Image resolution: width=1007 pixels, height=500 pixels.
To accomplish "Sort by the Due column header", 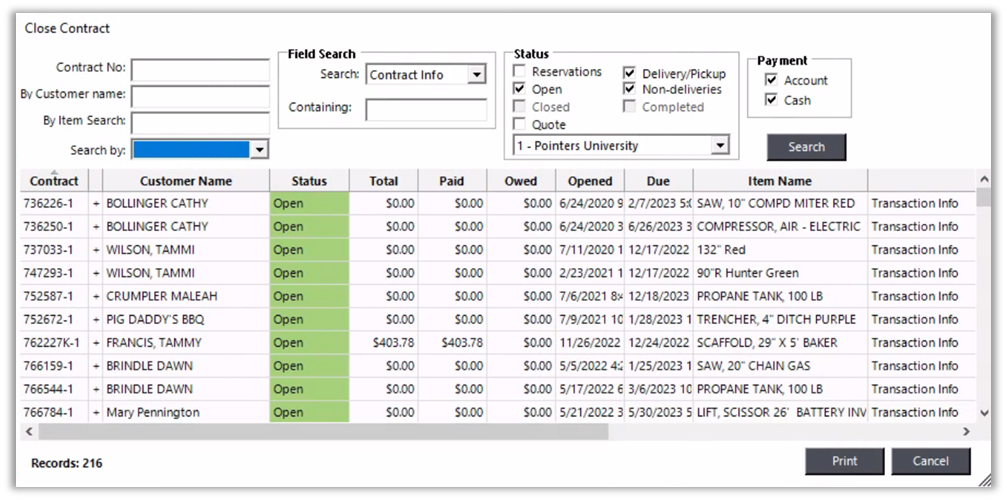I will coord(658,181).
